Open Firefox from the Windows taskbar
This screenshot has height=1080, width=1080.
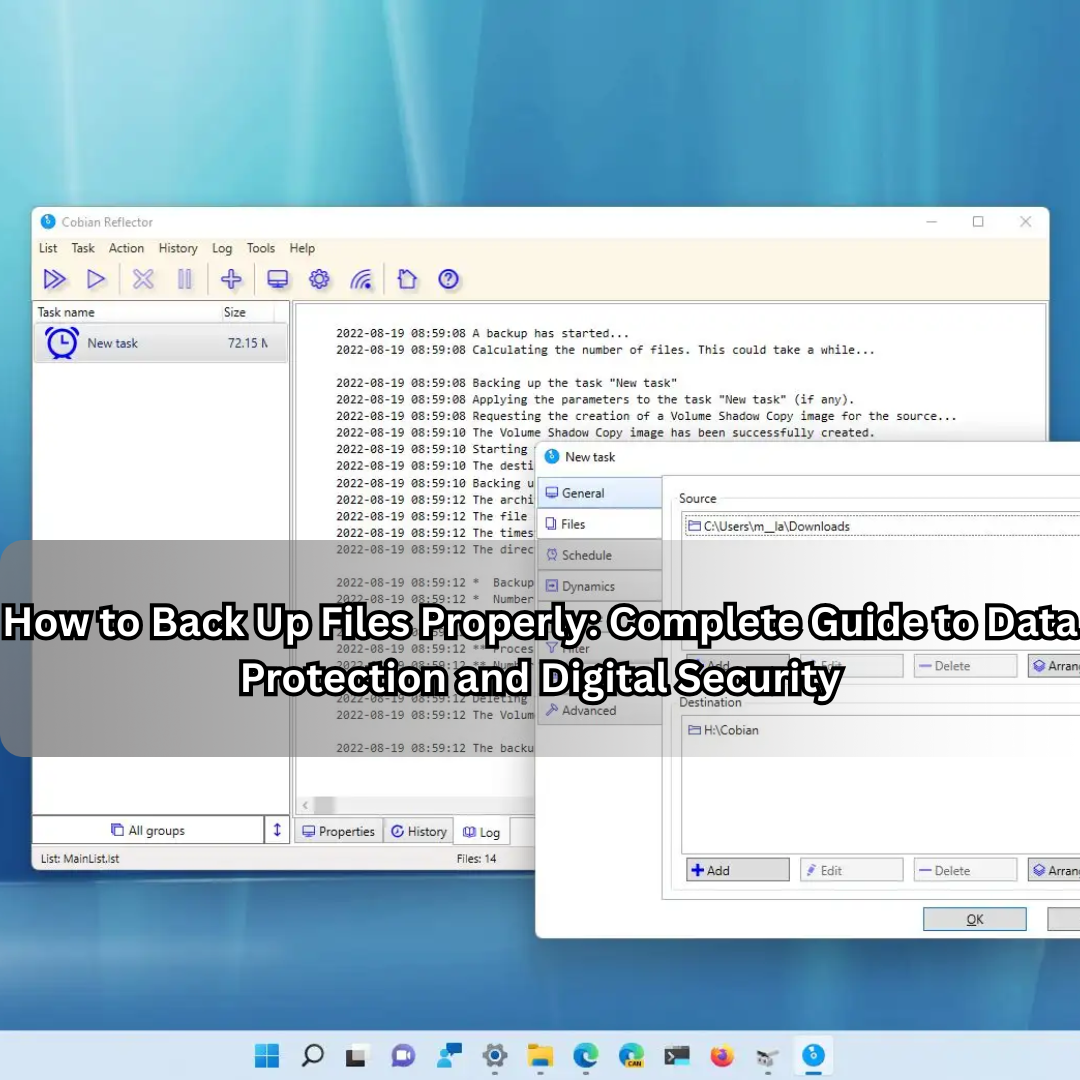[x=722, y=1056]
